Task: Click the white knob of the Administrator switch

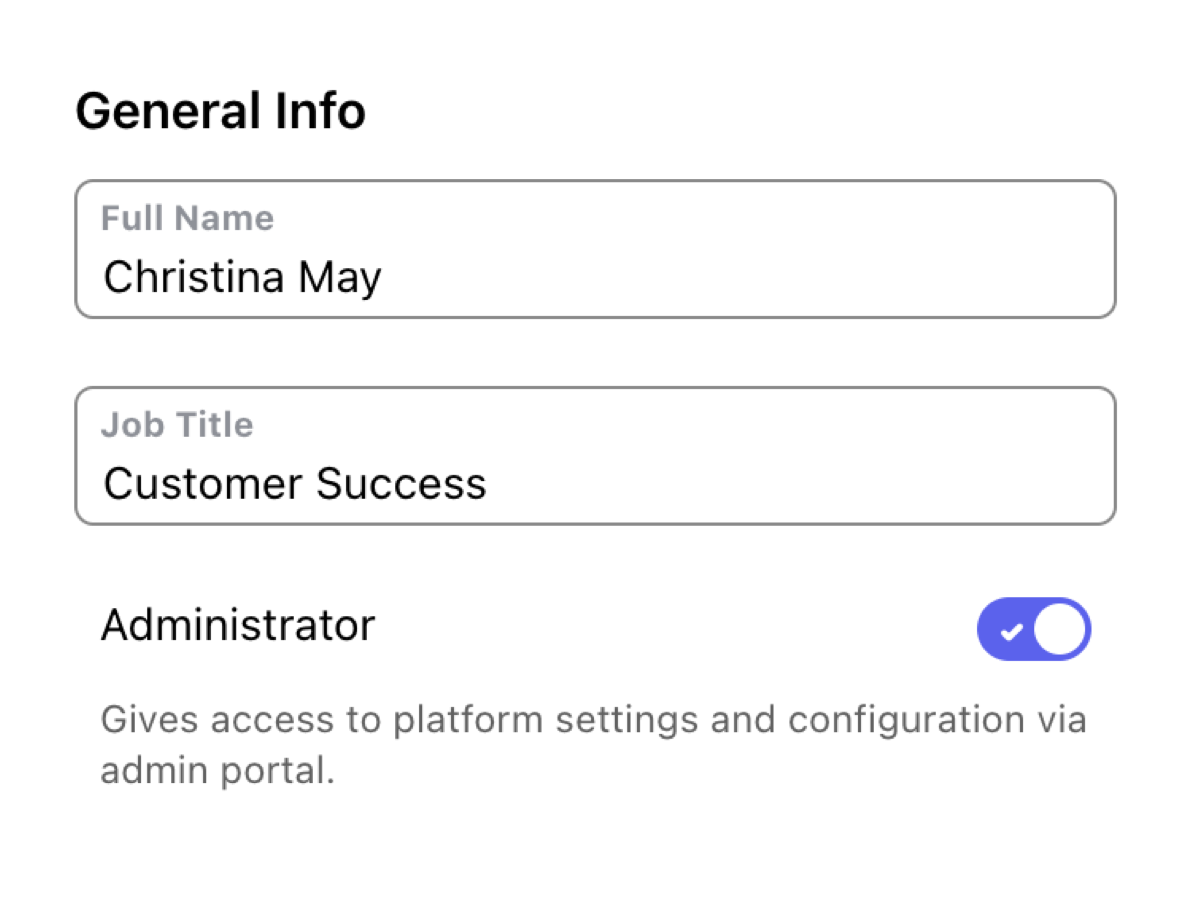Action: 1060,630
